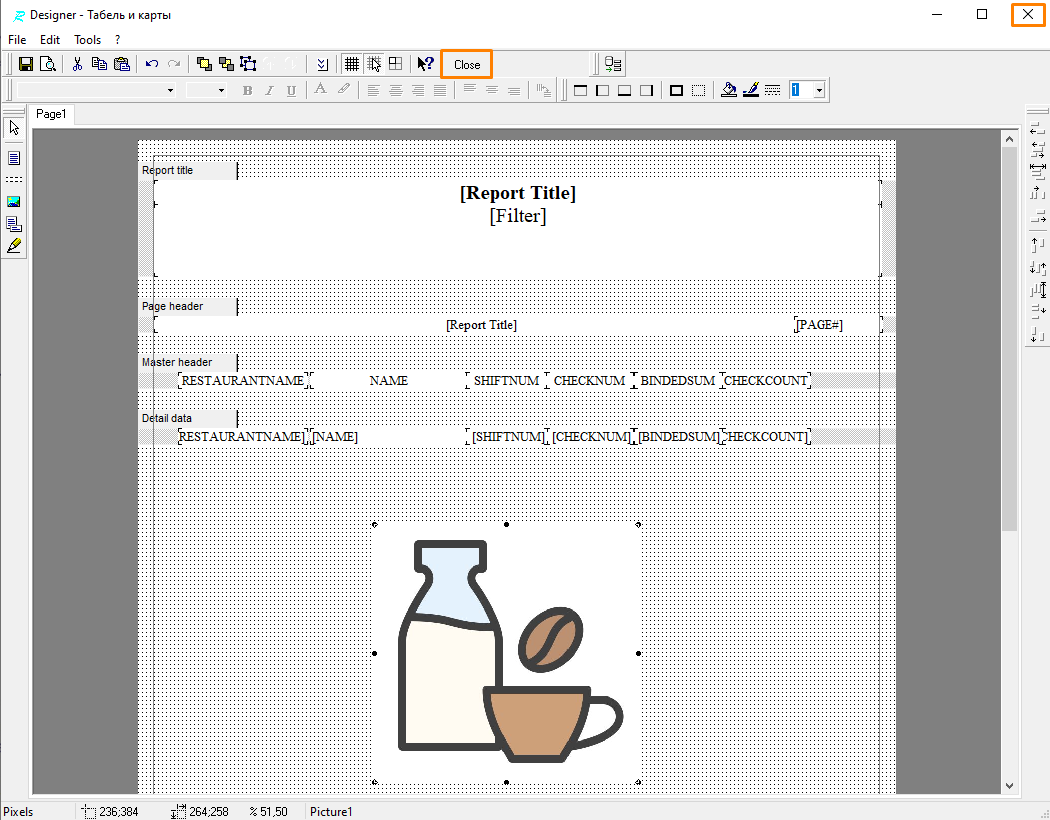Toggle all frame borders on
This screenshot has width=1050, height=820.
[676, 91]
